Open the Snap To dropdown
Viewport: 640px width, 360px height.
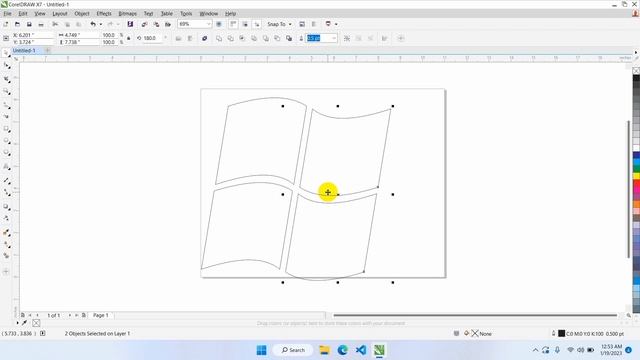pos(280,24)
